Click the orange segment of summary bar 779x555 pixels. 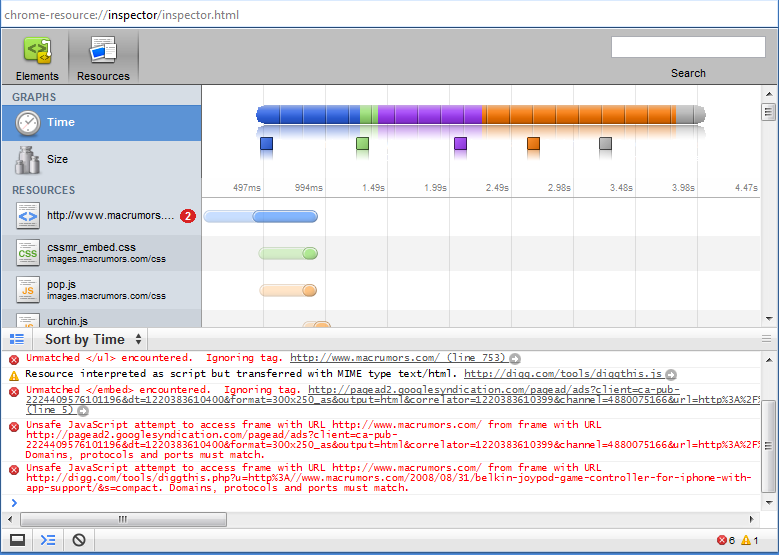pyautogui.click(x=579, y=114)
